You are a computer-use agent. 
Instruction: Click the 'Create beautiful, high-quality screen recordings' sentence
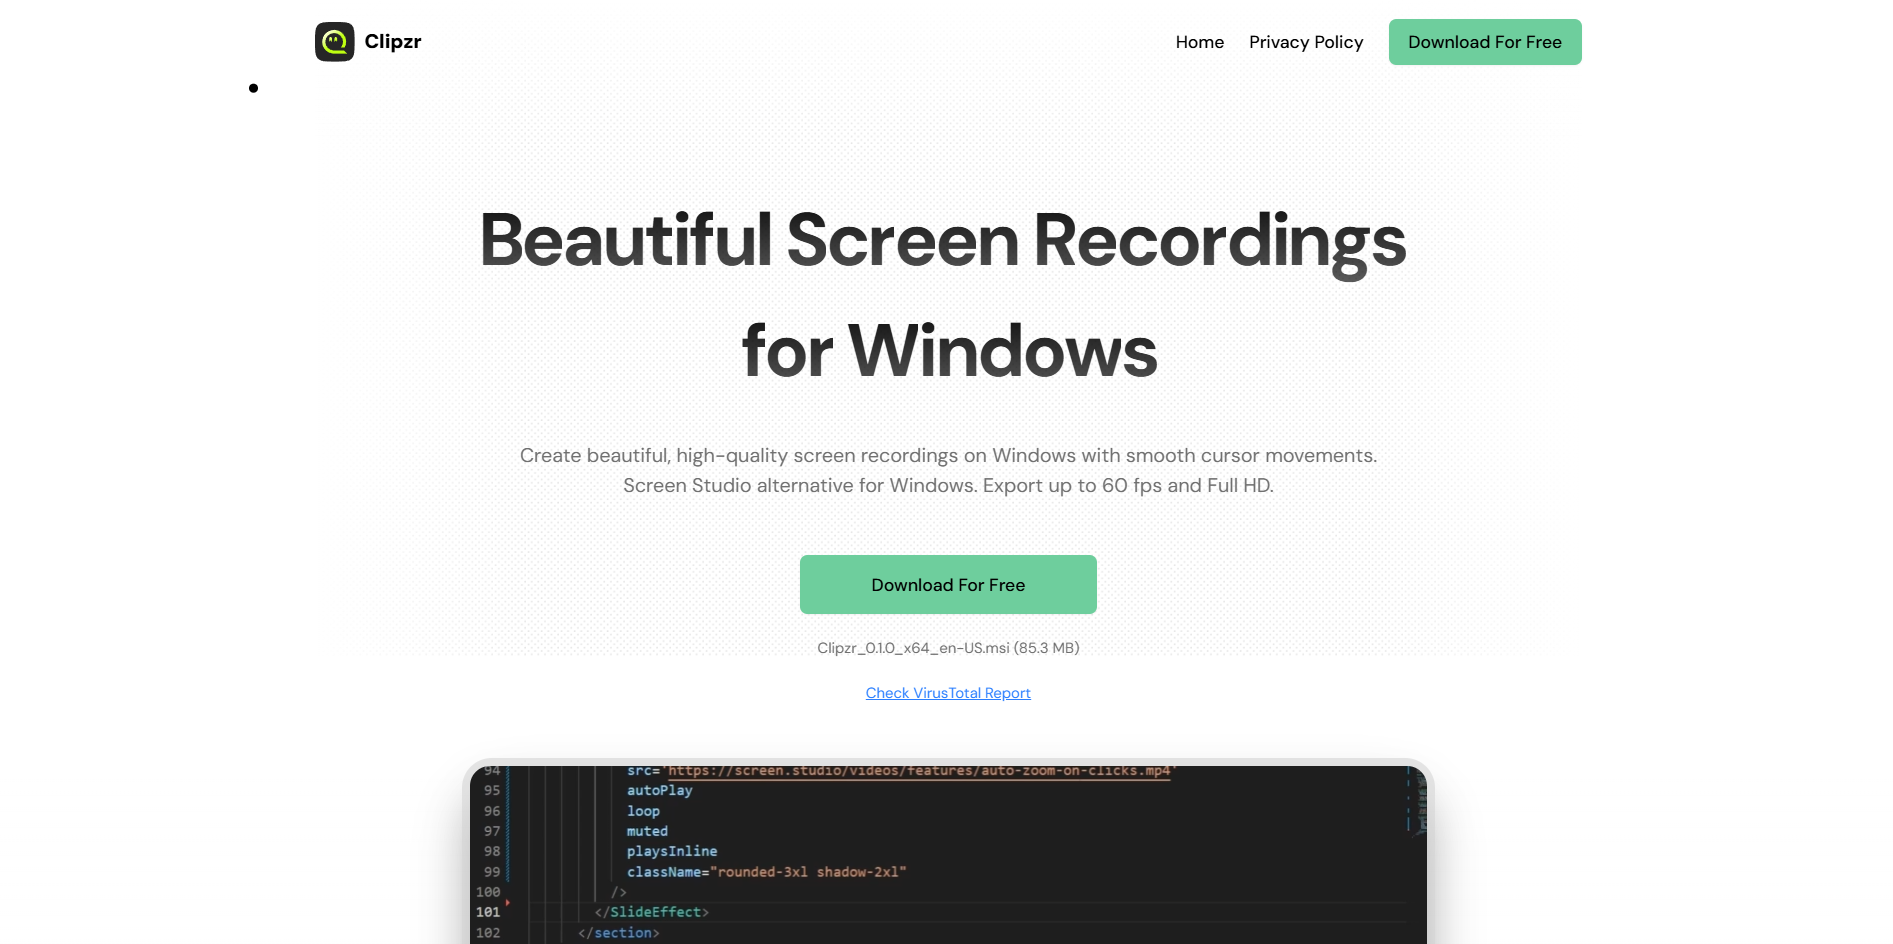click(948, 456)
